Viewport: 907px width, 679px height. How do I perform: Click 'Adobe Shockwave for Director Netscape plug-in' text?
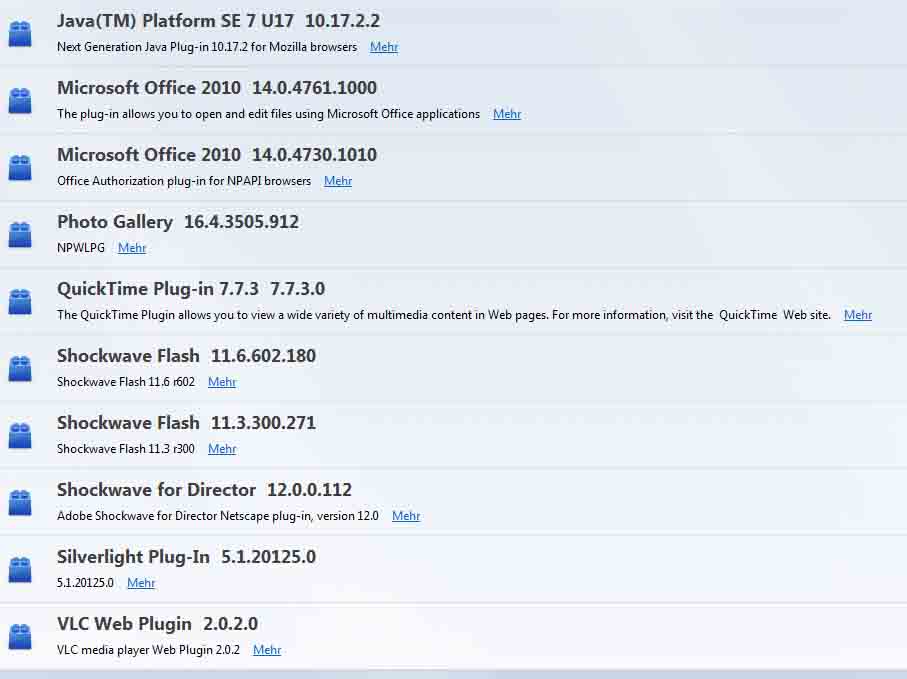217,516
